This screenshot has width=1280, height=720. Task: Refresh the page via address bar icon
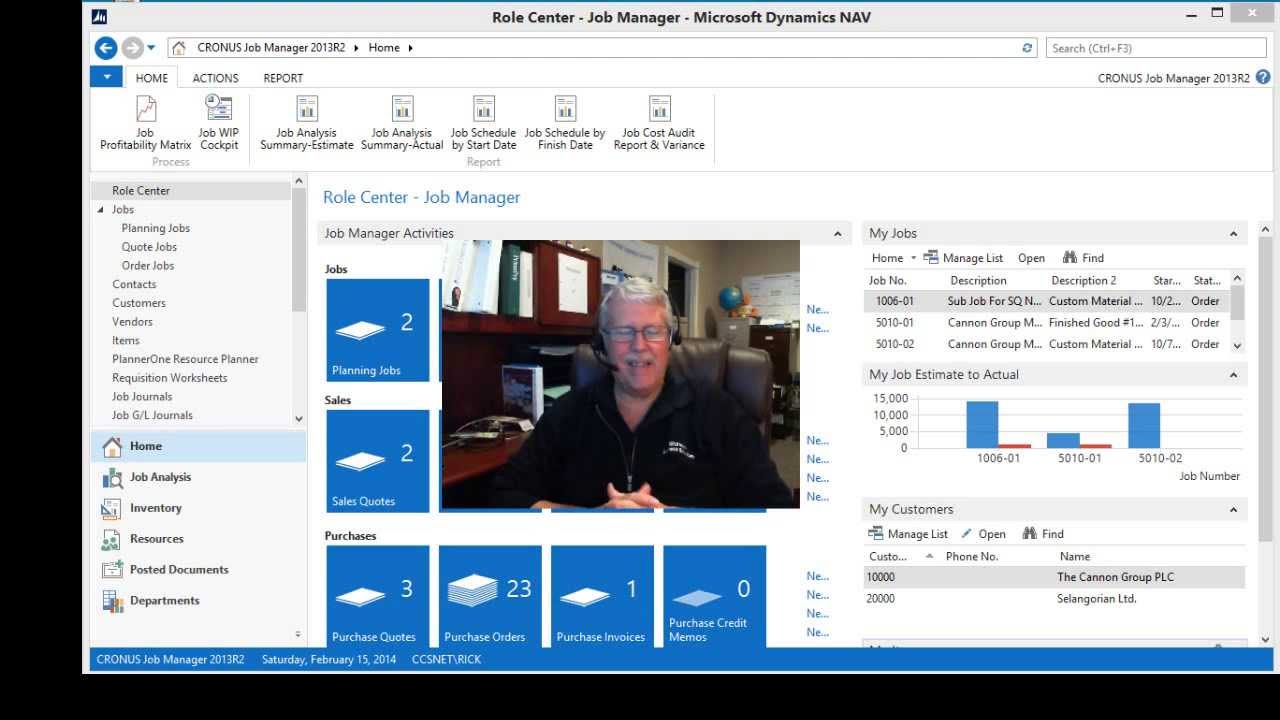click(x=1027, y=48)
